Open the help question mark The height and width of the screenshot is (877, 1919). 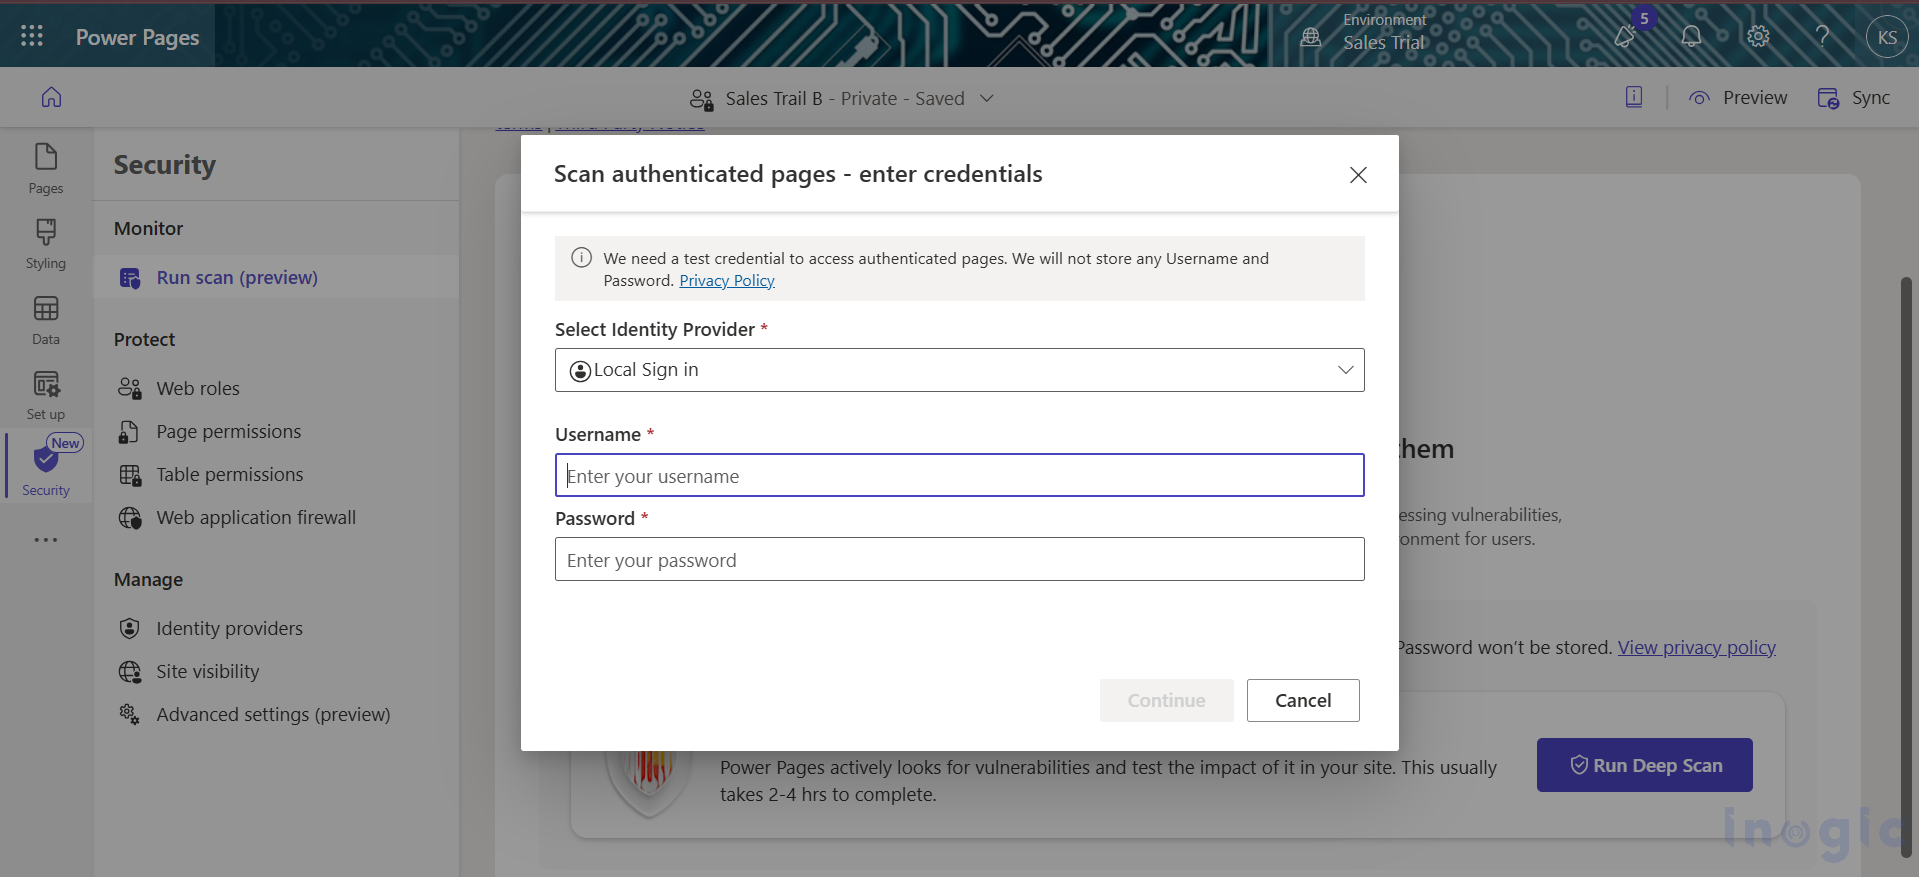coord(1823,36)
